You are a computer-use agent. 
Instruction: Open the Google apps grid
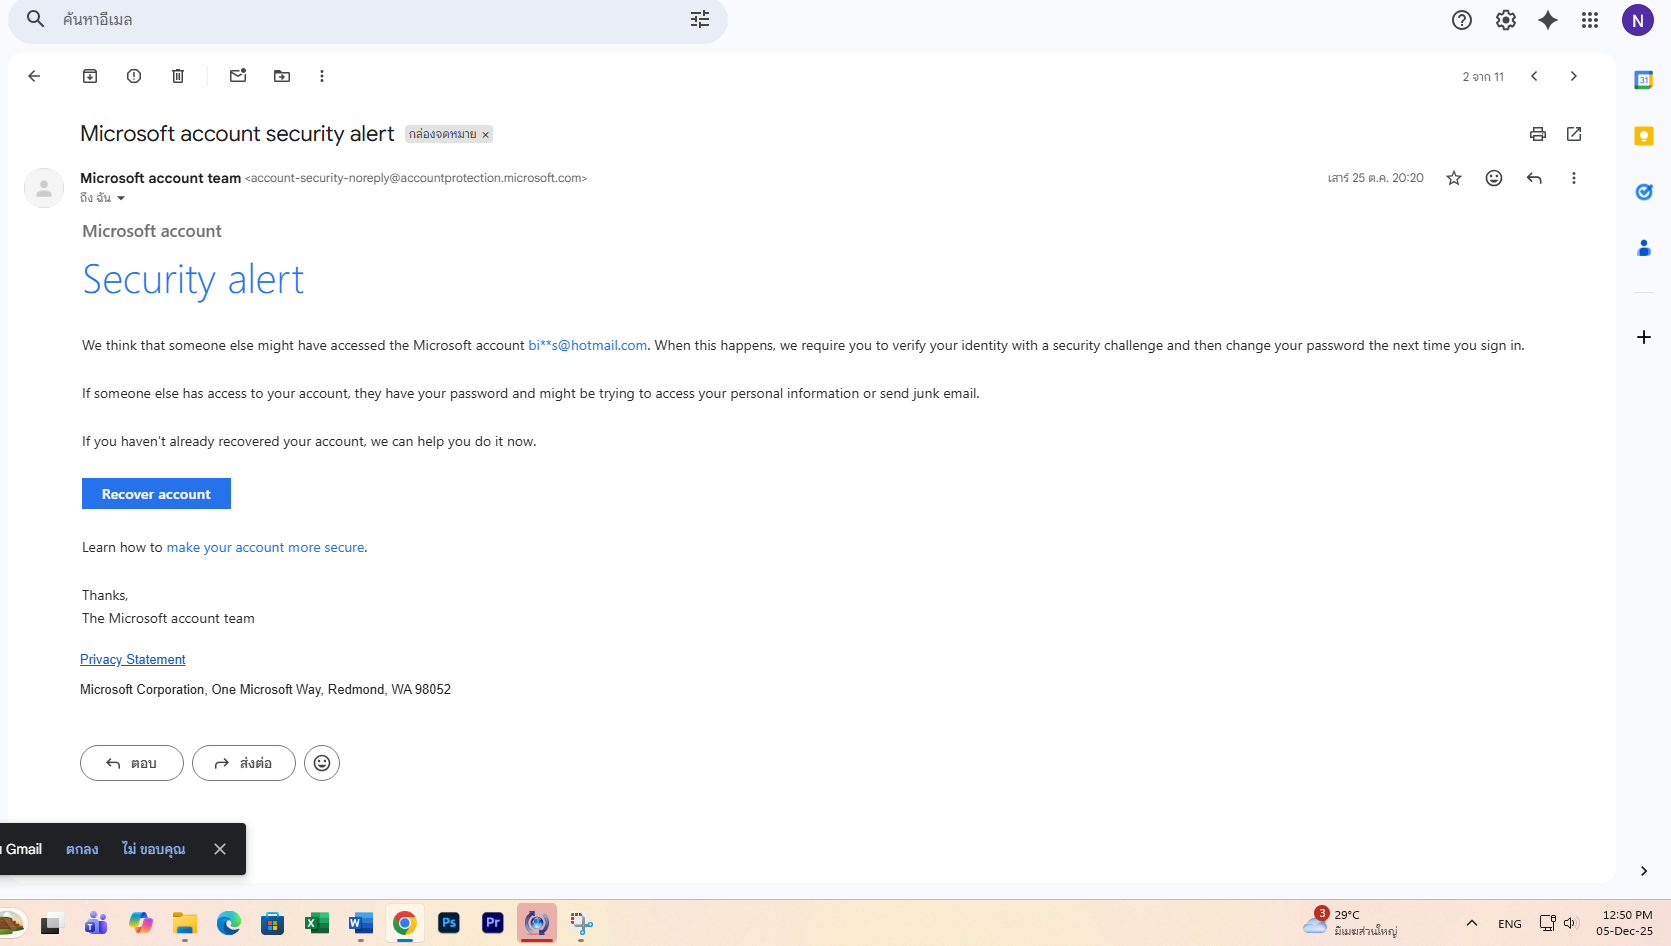pyautogui.click(x=1590, y=20)
